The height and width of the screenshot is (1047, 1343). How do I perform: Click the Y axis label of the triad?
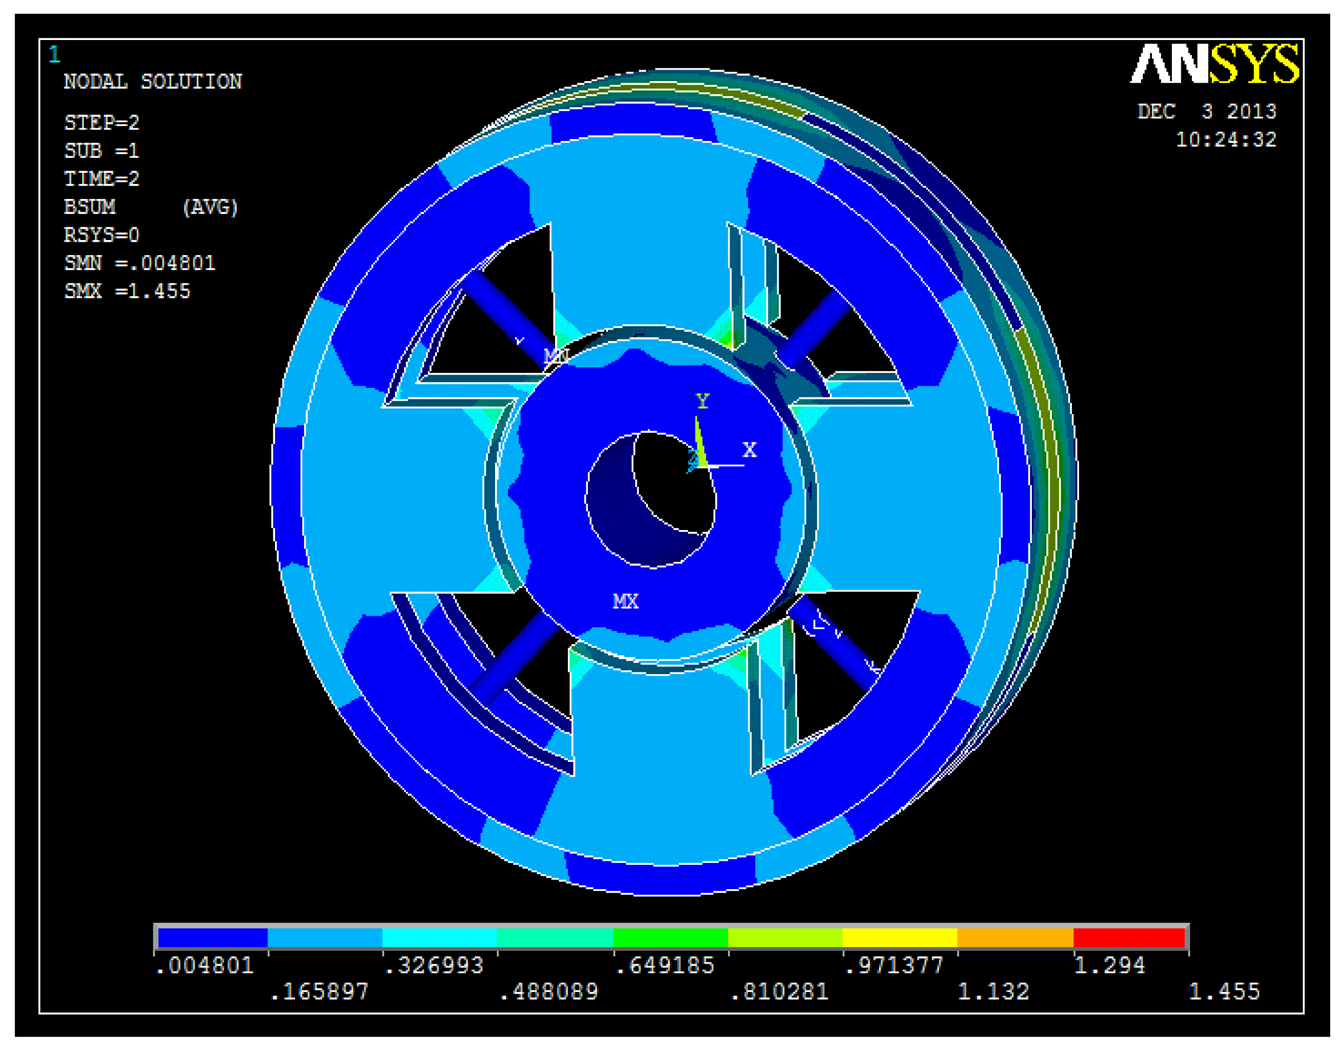702,401
